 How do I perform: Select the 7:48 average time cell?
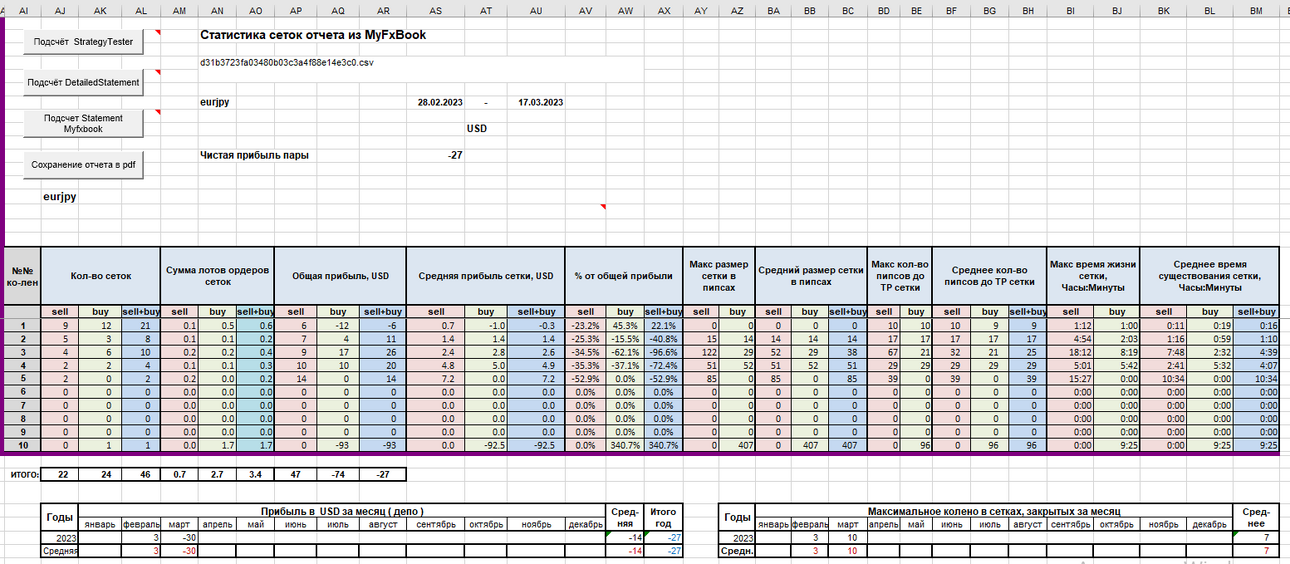[x=1164, y=352]
